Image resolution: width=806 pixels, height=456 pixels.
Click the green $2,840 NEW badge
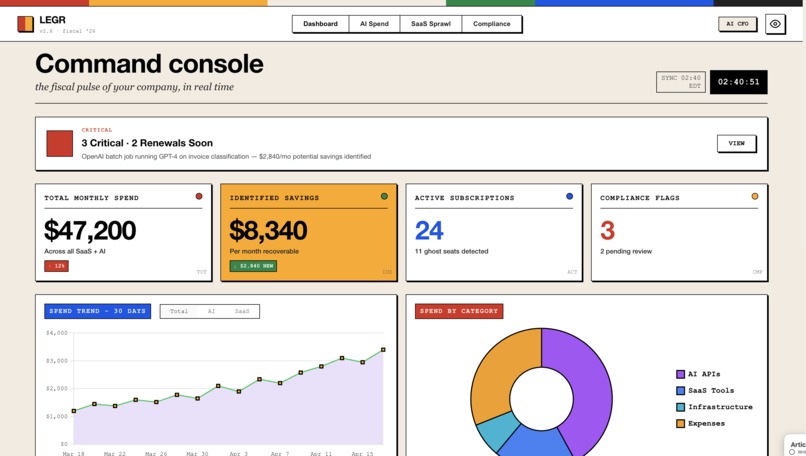(253, 266)
